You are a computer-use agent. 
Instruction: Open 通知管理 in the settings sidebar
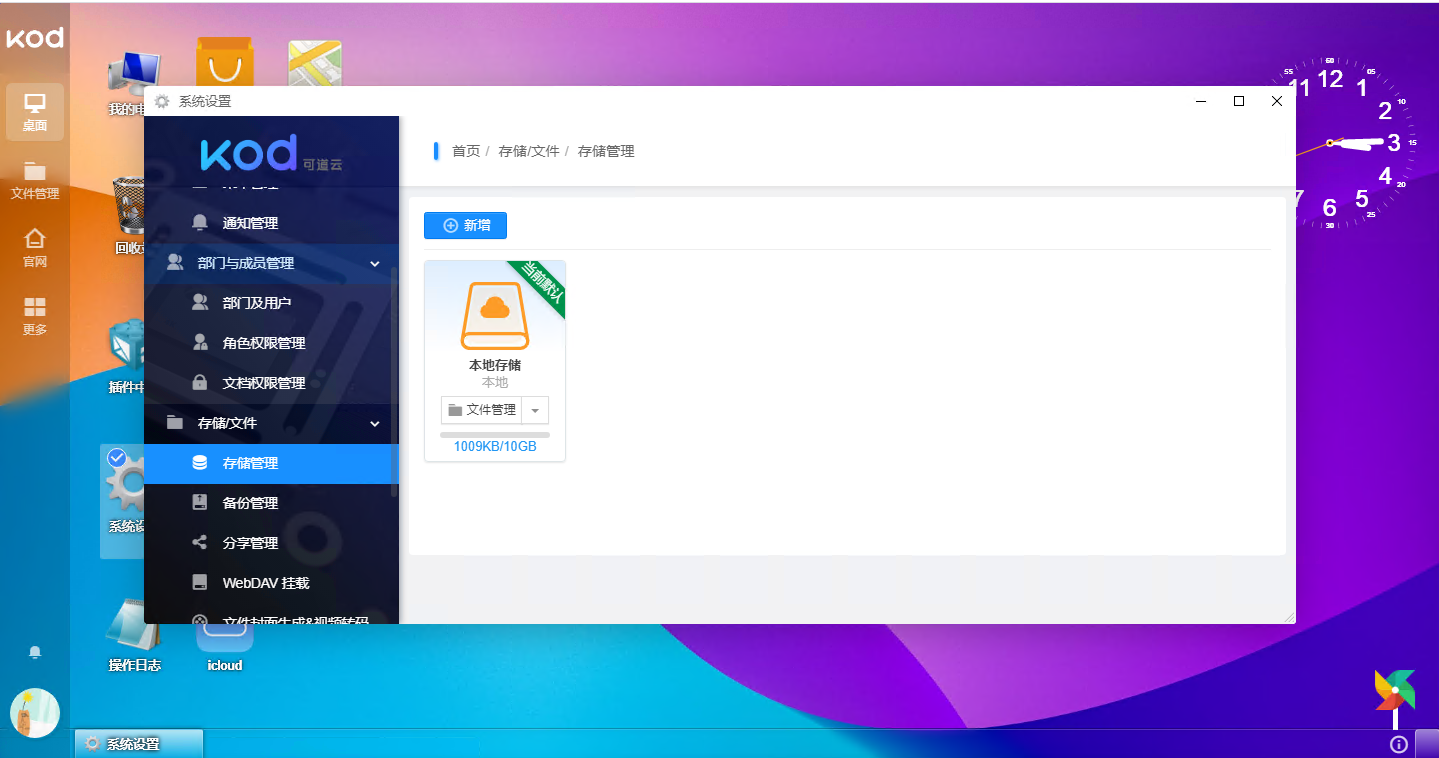(x=271, y=223)
